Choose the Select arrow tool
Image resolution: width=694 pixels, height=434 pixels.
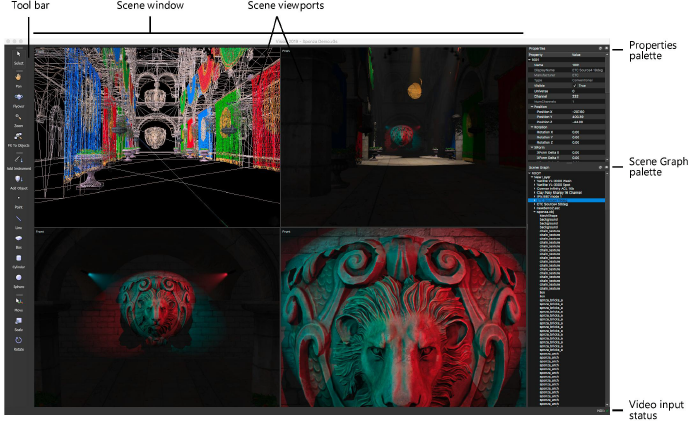coord(19,58)
